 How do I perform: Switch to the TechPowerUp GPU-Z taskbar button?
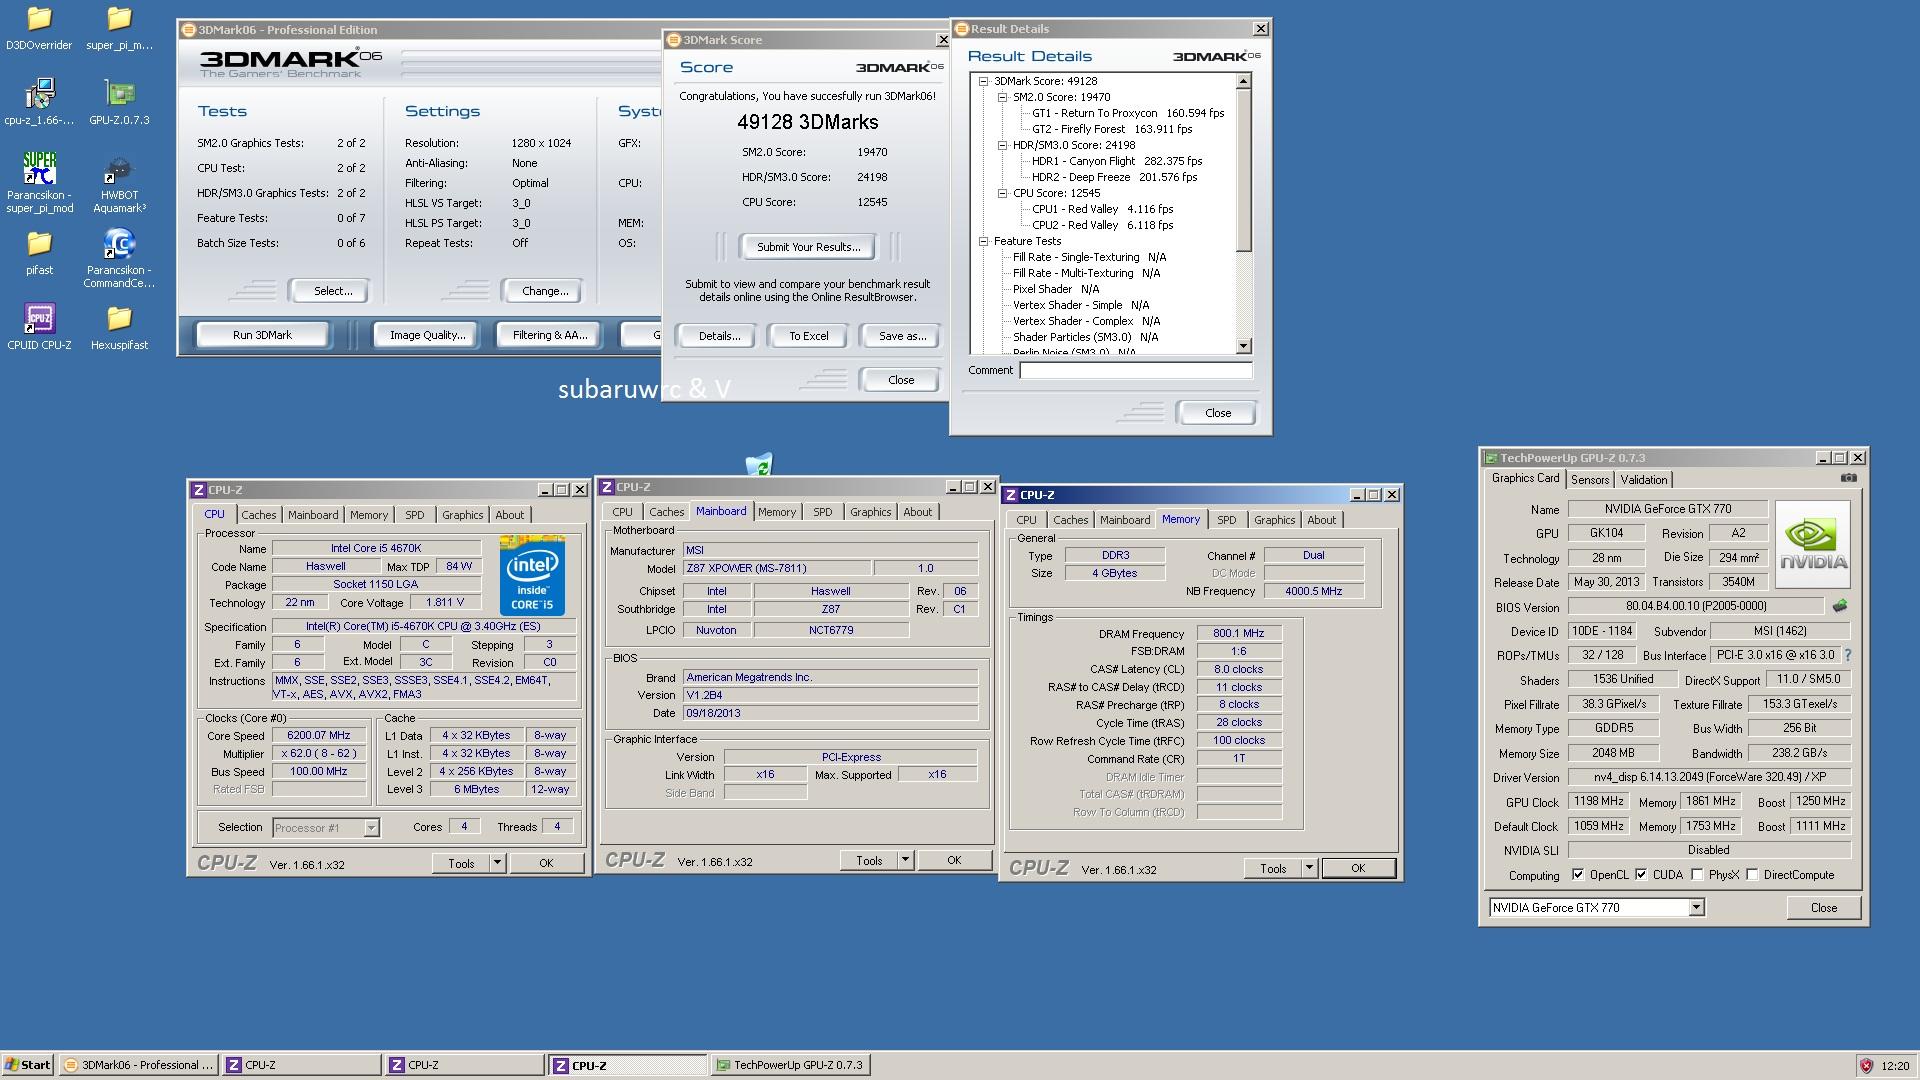790,1065
